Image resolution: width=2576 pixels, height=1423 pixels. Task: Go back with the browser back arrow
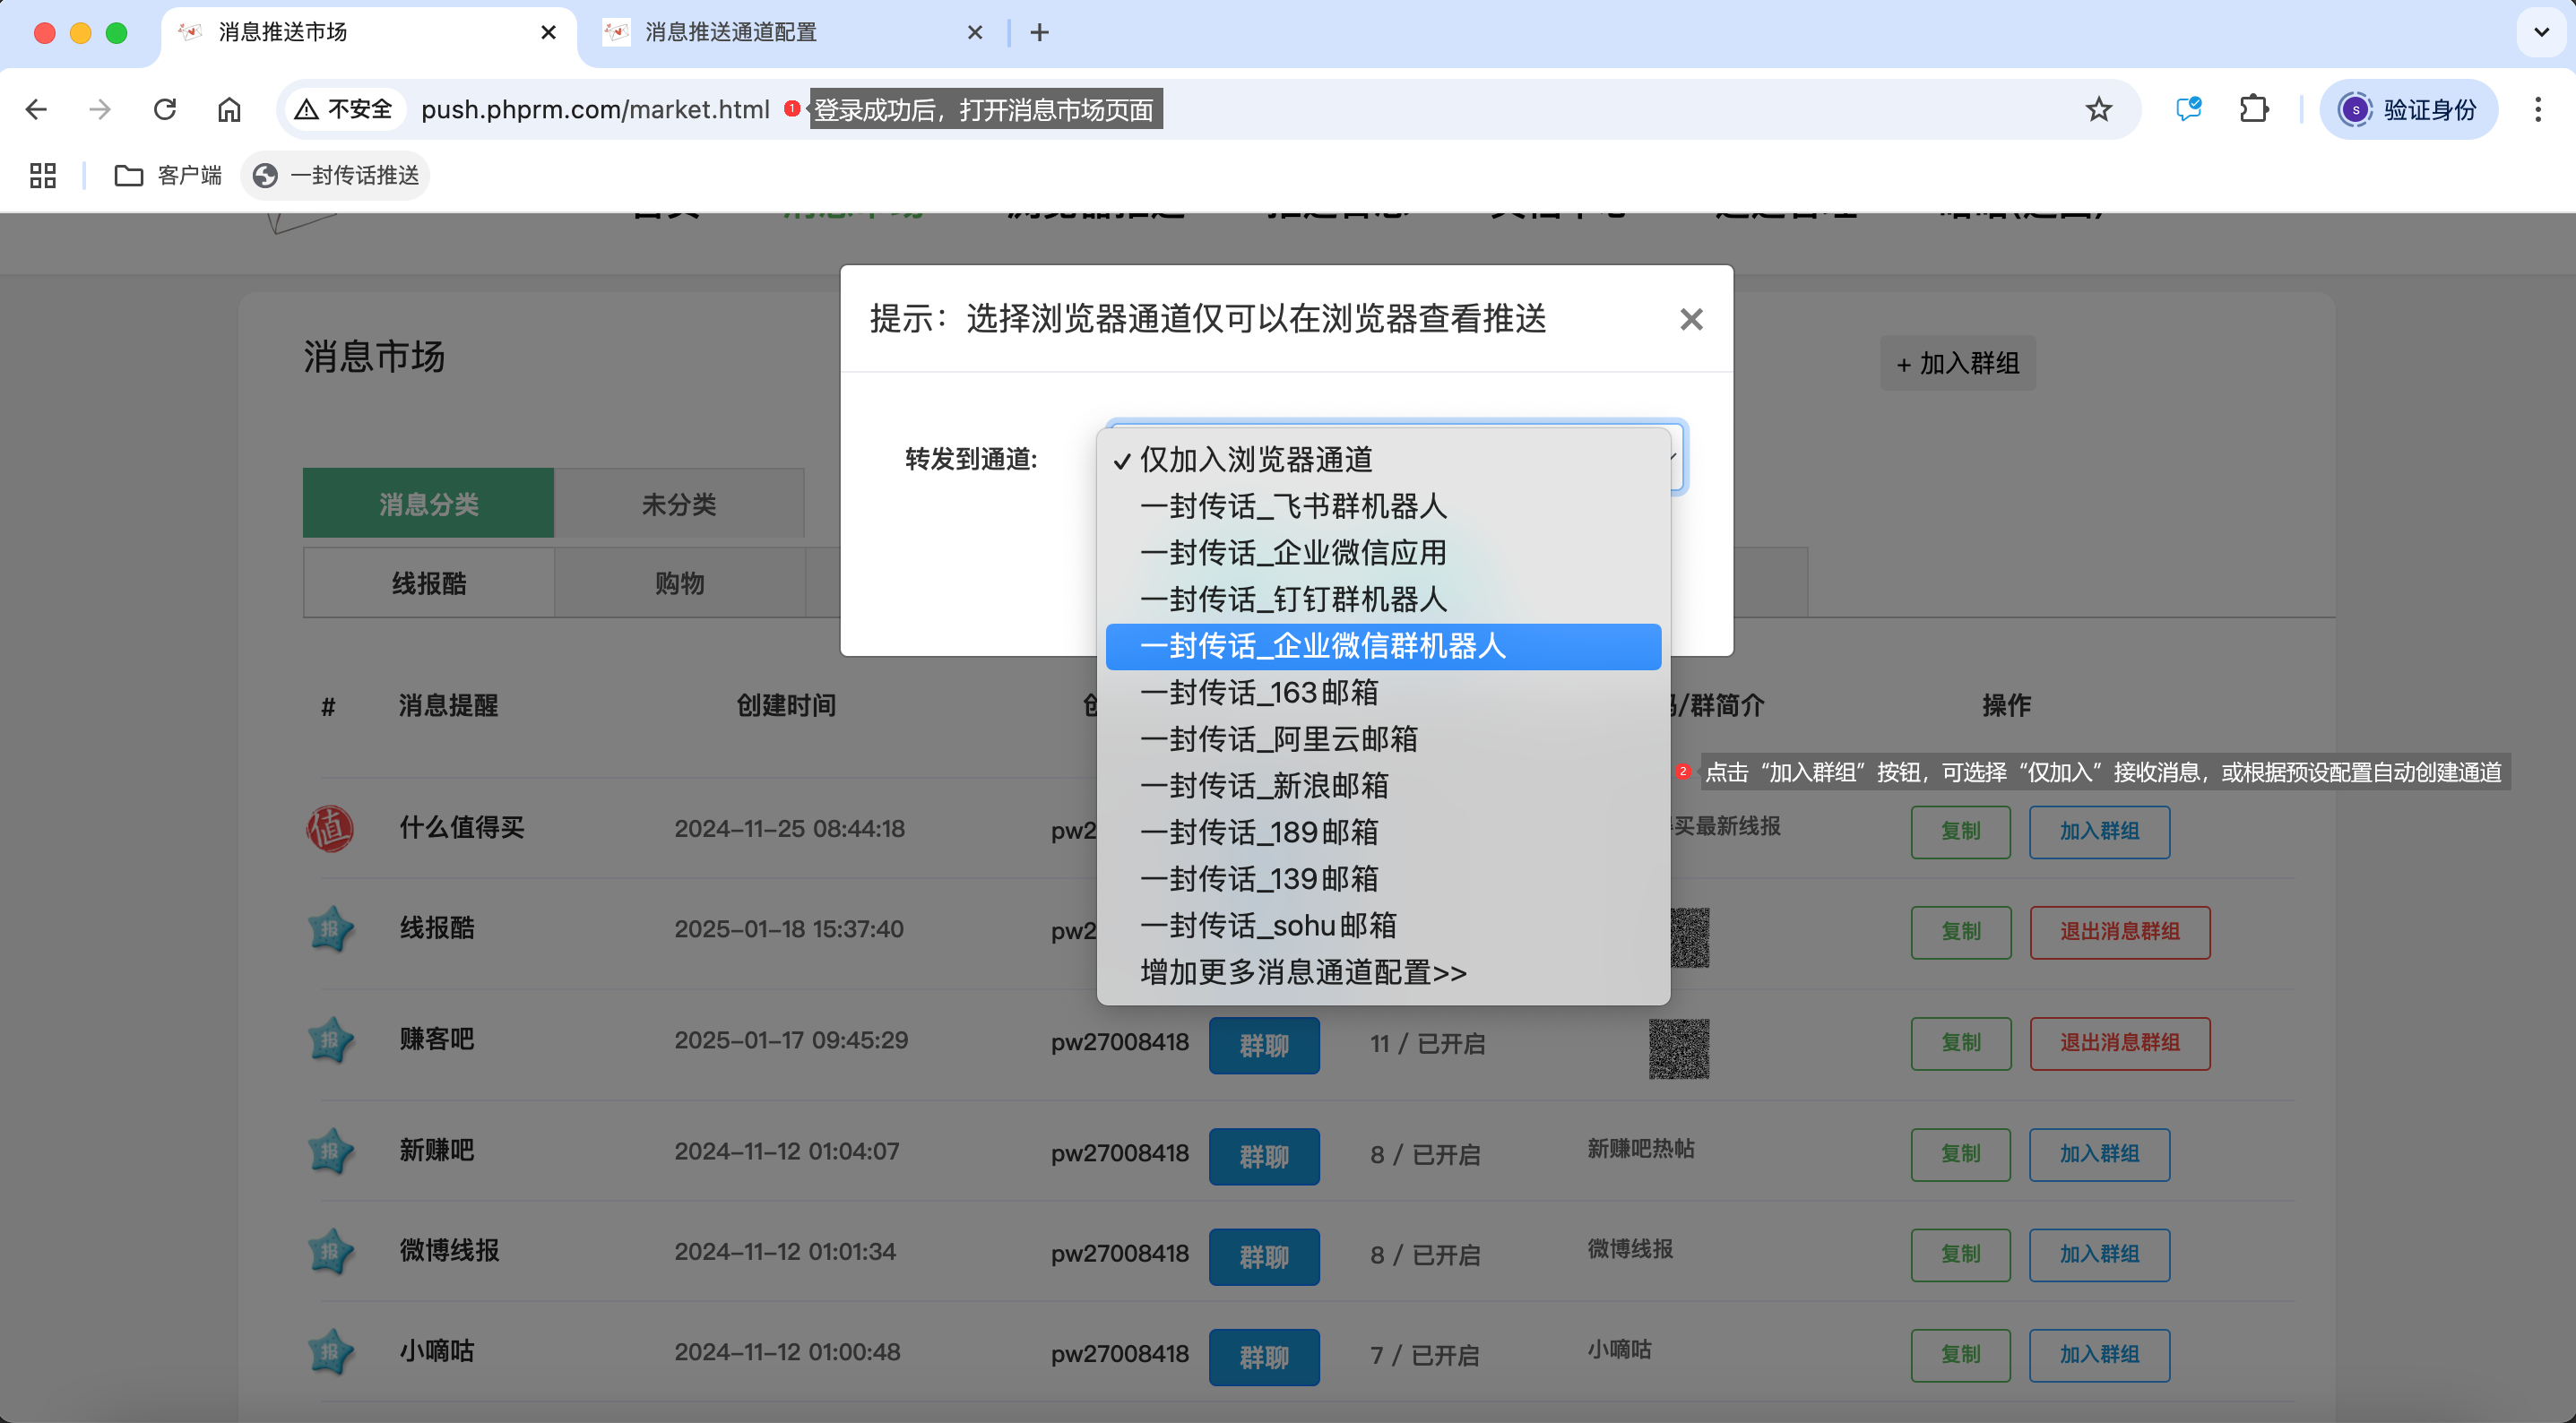coord(37,109)
